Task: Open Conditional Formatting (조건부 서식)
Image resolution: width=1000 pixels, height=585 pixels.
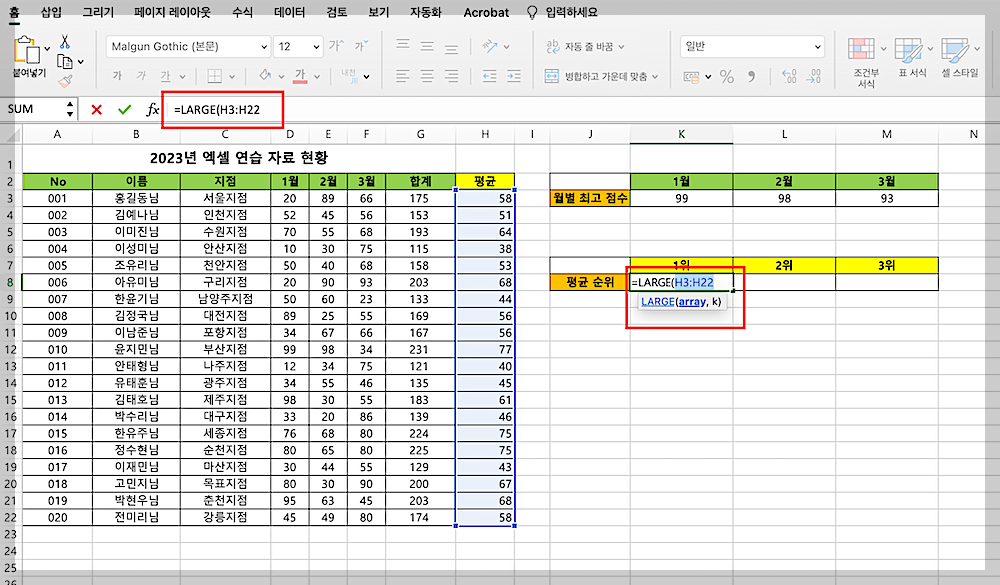Action: [866, 63]
